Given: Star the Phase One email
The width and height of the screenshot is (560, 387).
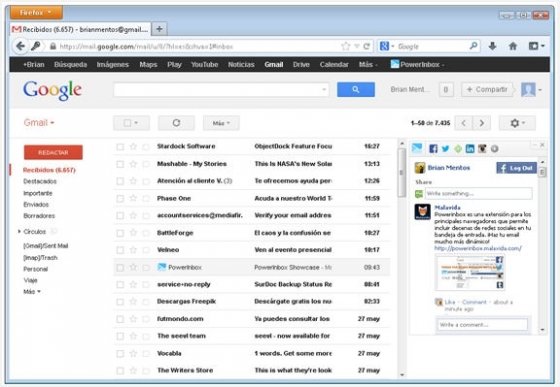Looking at the screenshot, I should (133, 198).
